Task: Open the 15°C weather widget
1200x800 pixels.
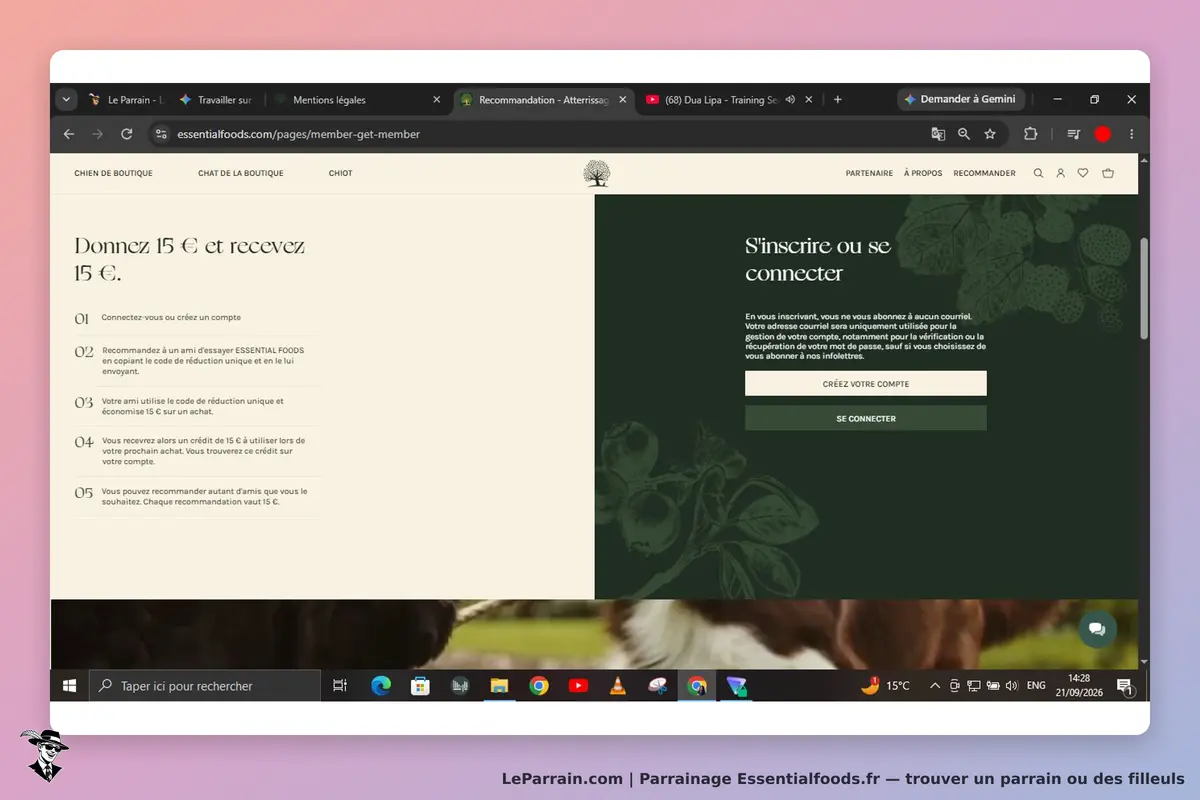Action: pyautogui.click(x=886, y=686)
